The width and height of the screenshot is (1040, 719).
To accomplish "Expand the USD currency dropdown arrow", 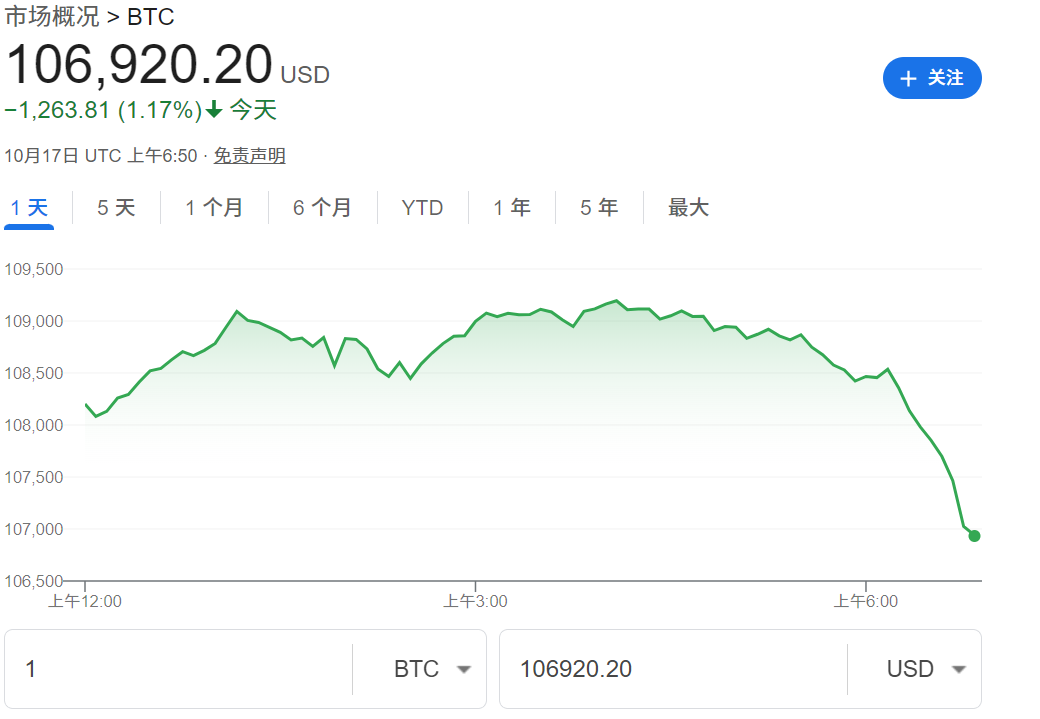I will point(959,670).
